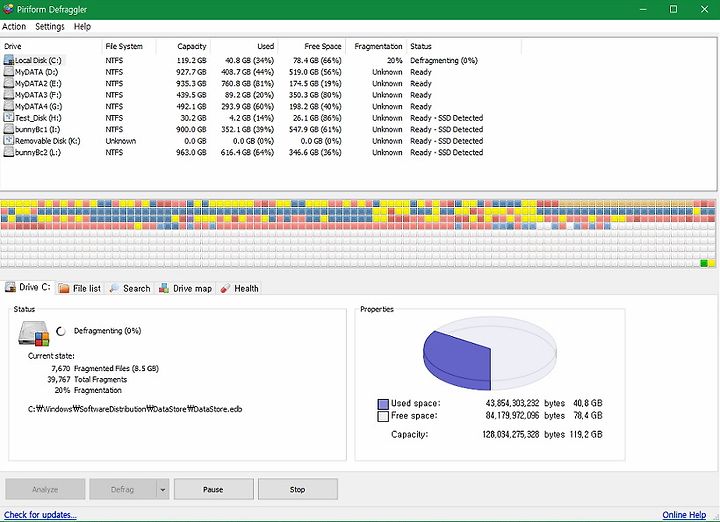This screenshot has height=522, width=720.
Task: Click the Local Disk (C:) drive icon
Action: (x=9, y=60)
